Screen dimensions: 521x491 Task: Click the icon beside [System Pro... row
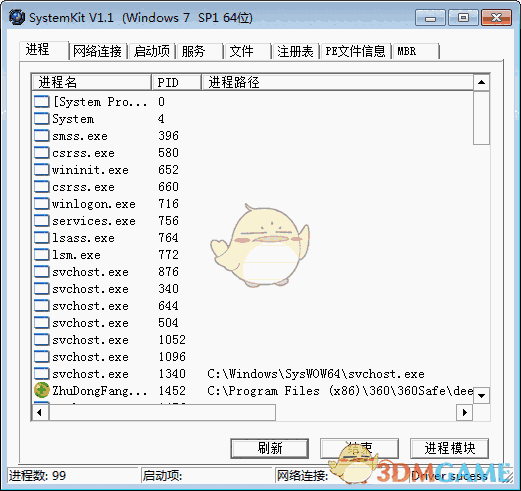pyautogui.click(x=42, y=102)
